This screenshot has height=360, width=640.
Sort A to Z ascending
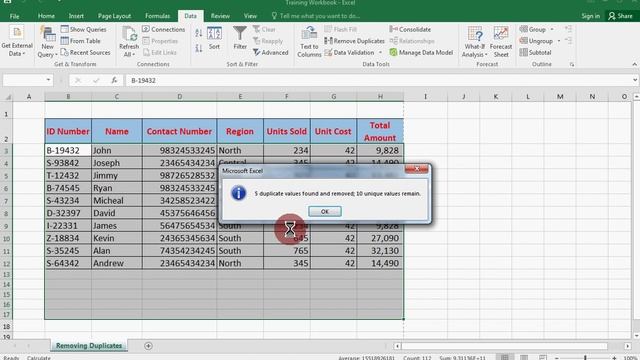click(199, 33)
